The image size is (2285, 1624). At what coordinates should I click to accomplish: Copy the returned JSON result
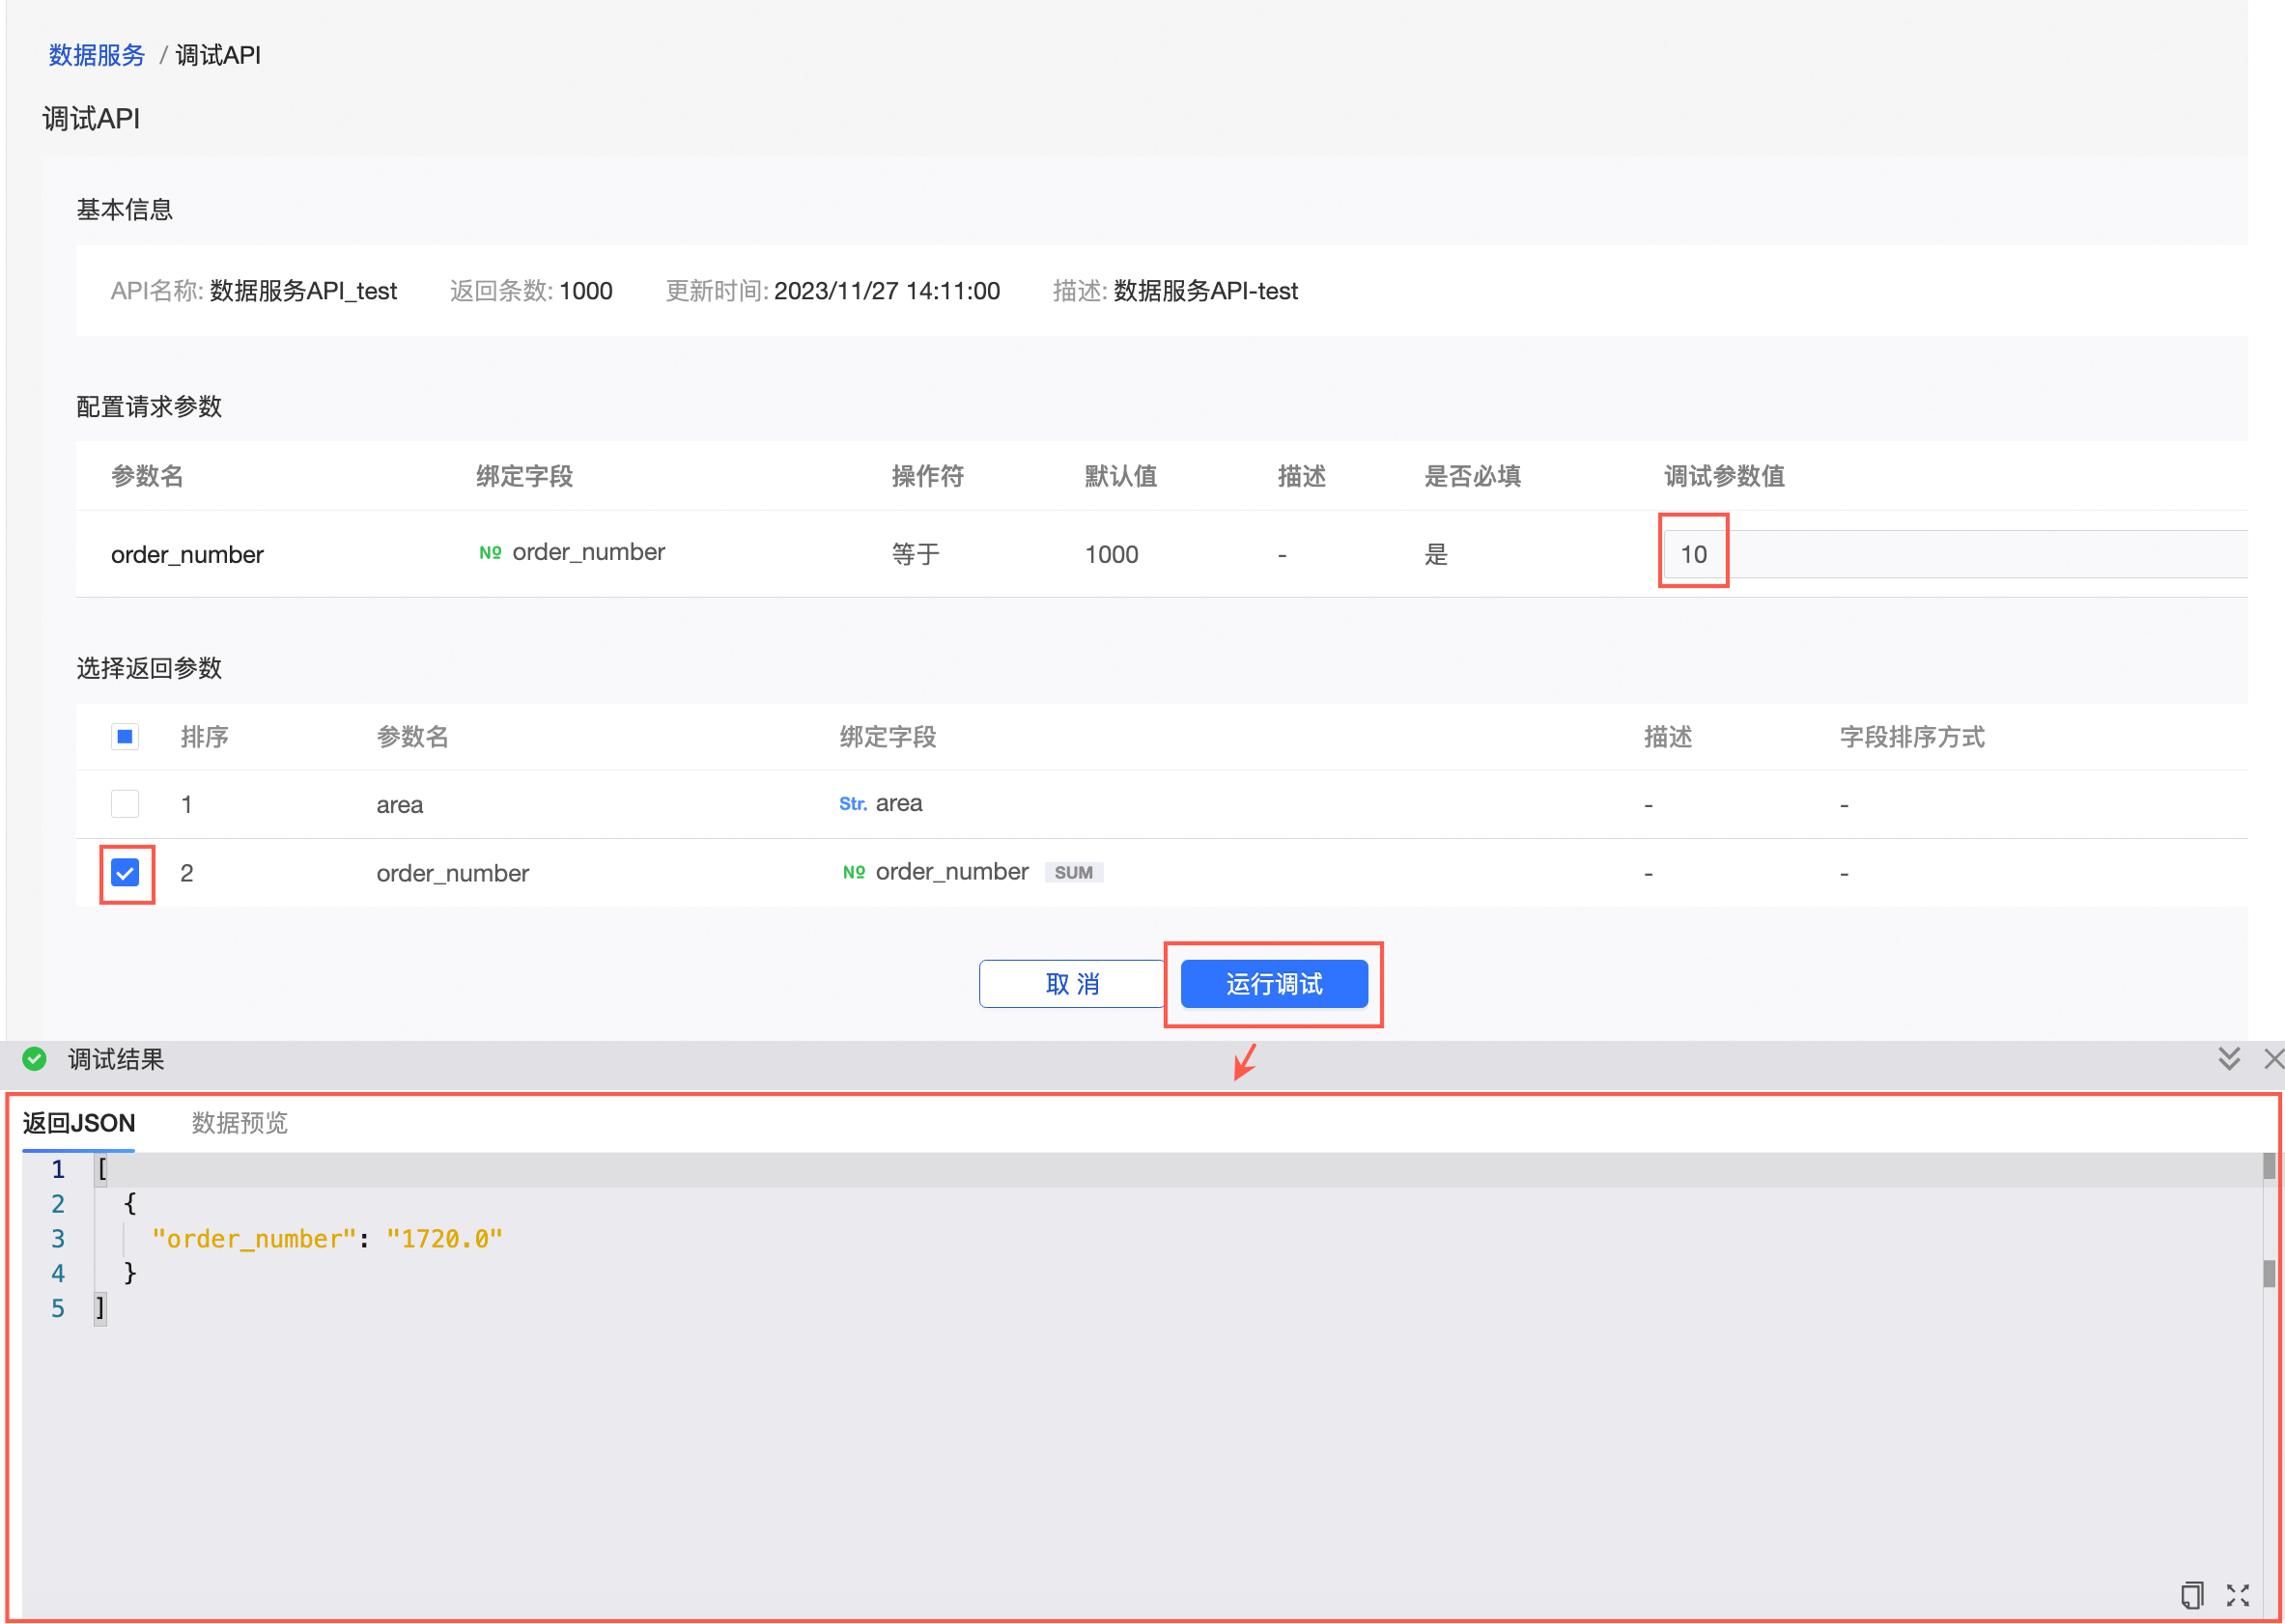pyautogui.click(x=2191, y=1594)
